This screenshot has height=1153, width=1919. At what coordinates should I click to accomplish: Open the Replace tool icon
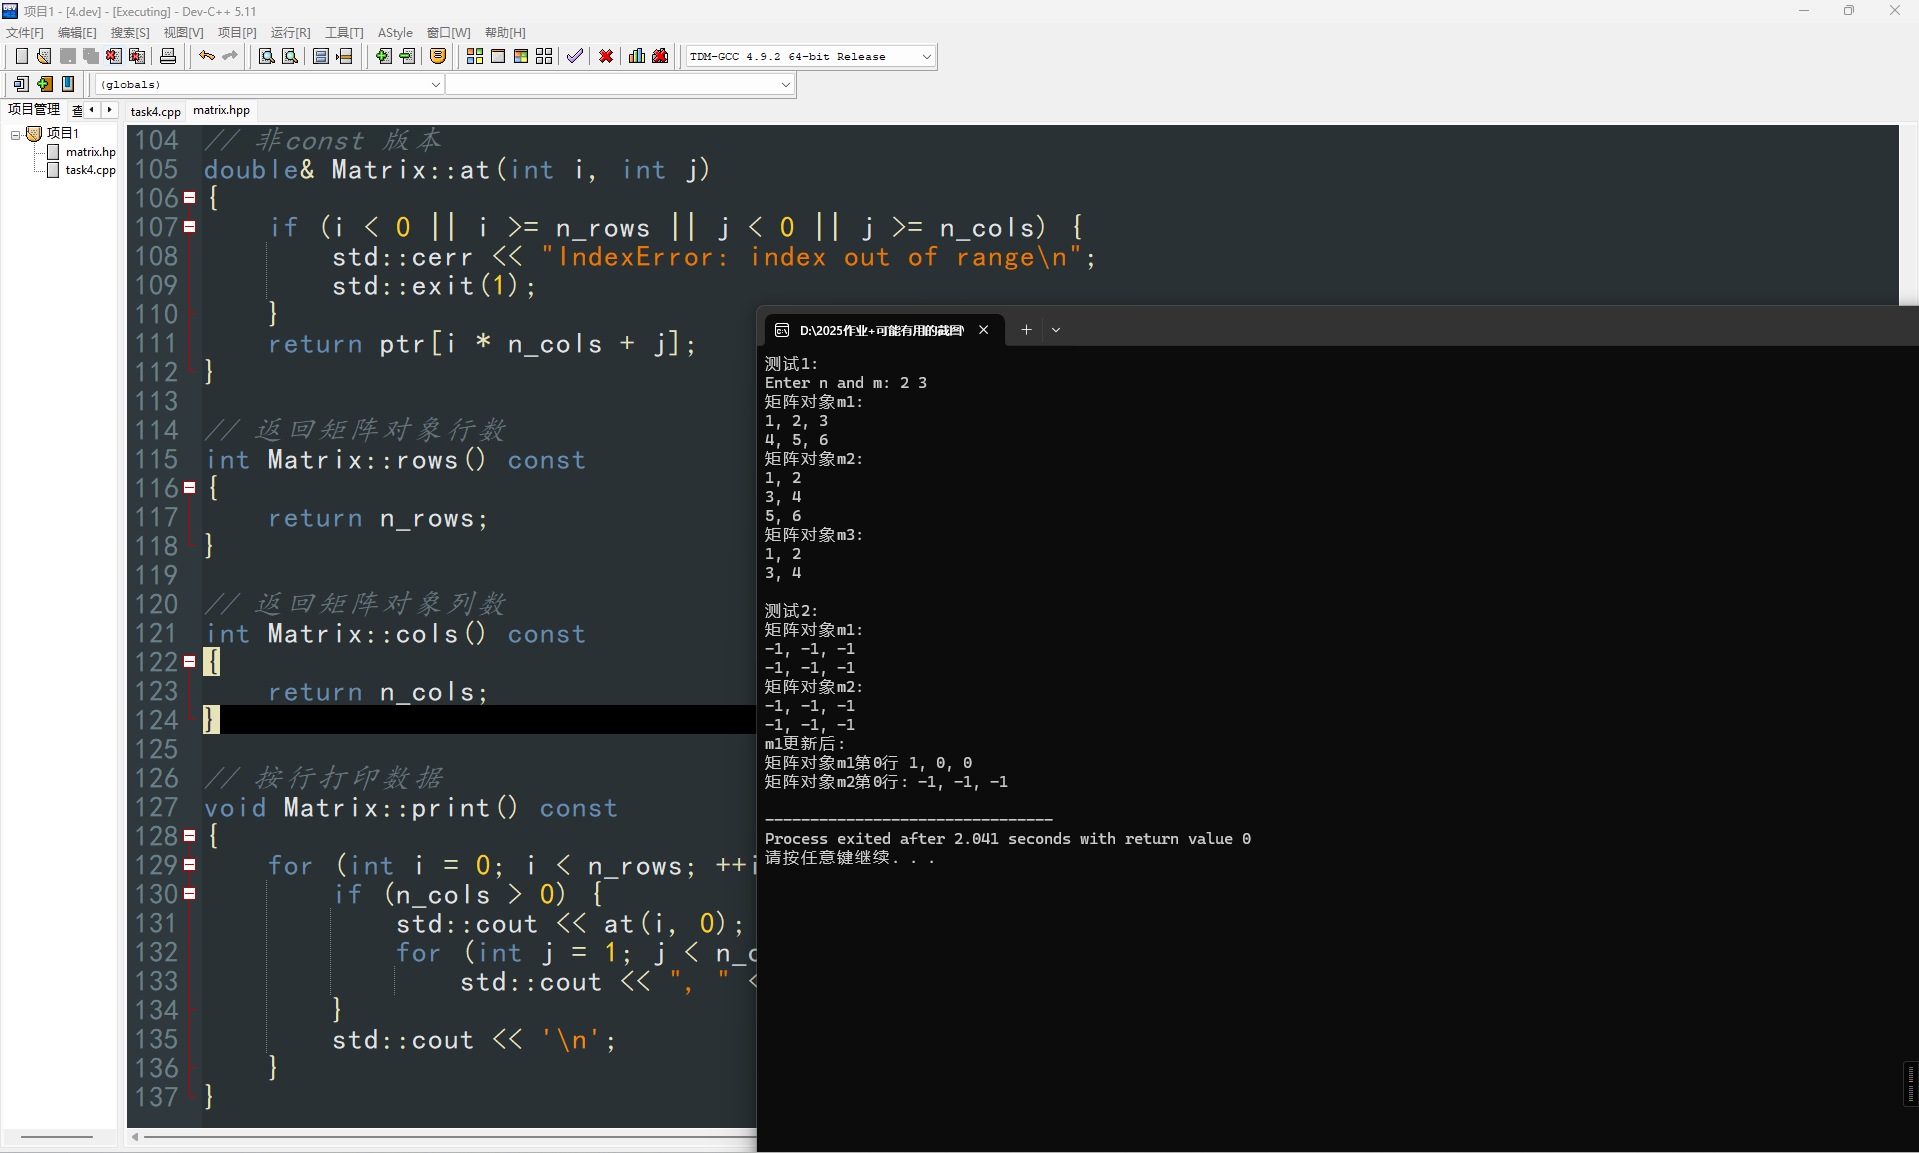(x=290, y=56)
